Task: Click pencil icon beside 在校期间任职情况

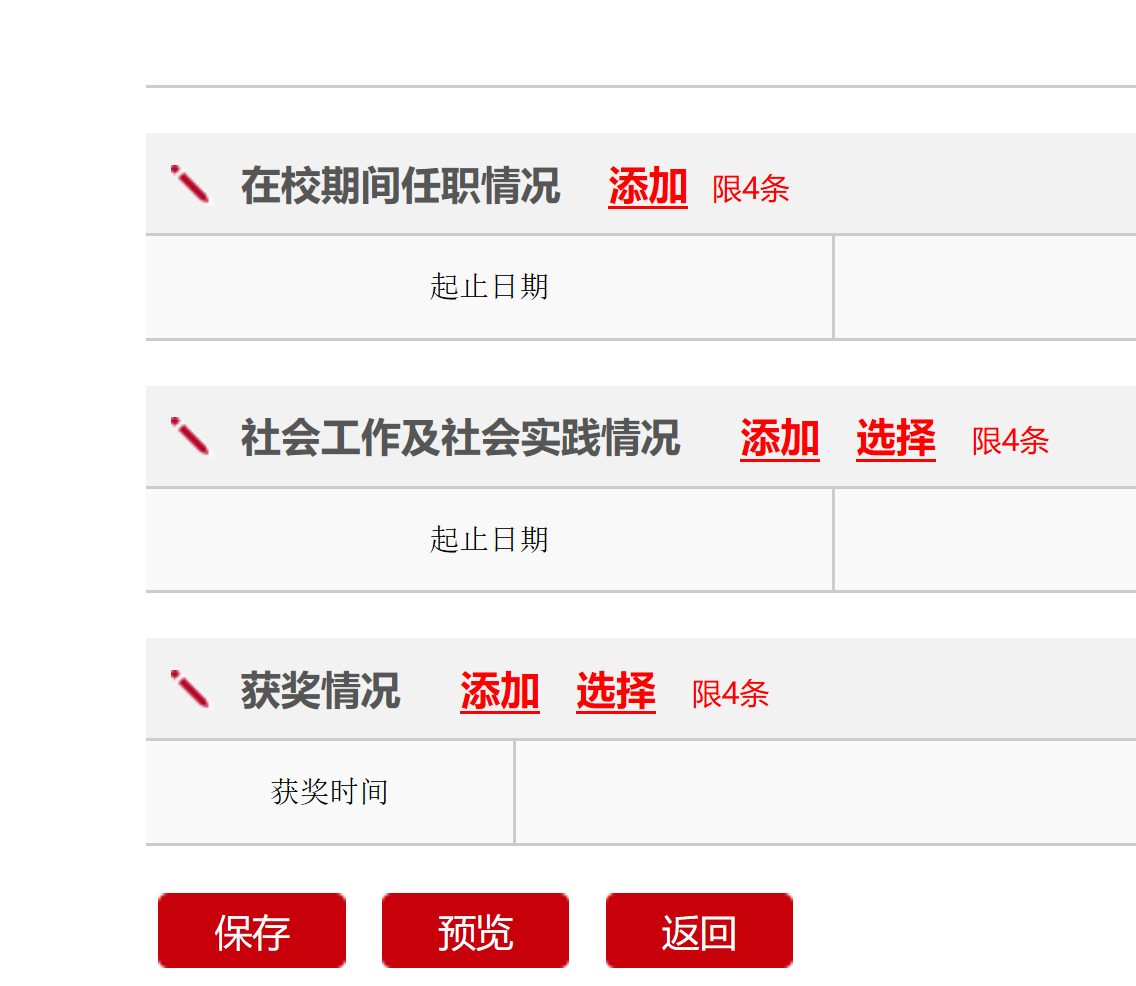Action: click(x=190, y=184)
